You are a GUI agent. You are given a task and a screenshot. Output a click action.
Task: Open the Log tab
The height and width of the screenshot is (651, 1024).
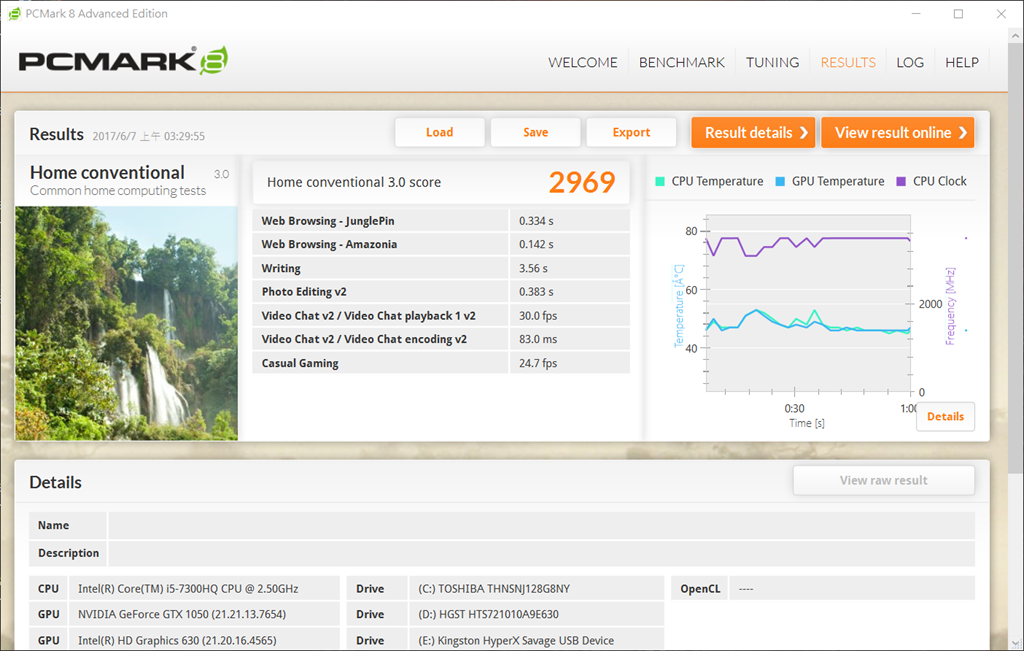(909, 62)
